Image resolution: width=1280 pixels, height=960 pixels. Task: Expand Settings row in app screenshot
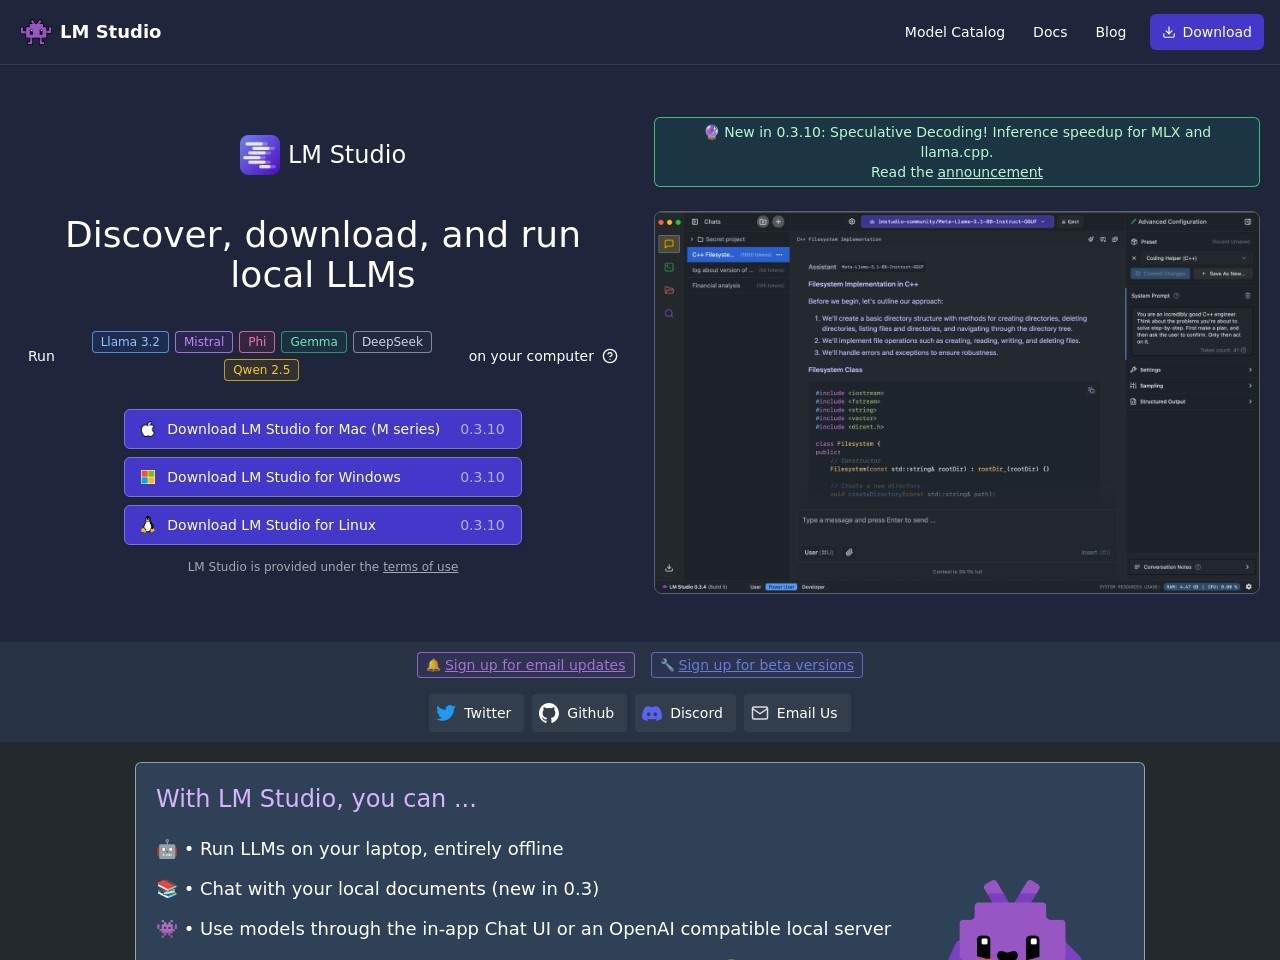(x=1190, y=370)
